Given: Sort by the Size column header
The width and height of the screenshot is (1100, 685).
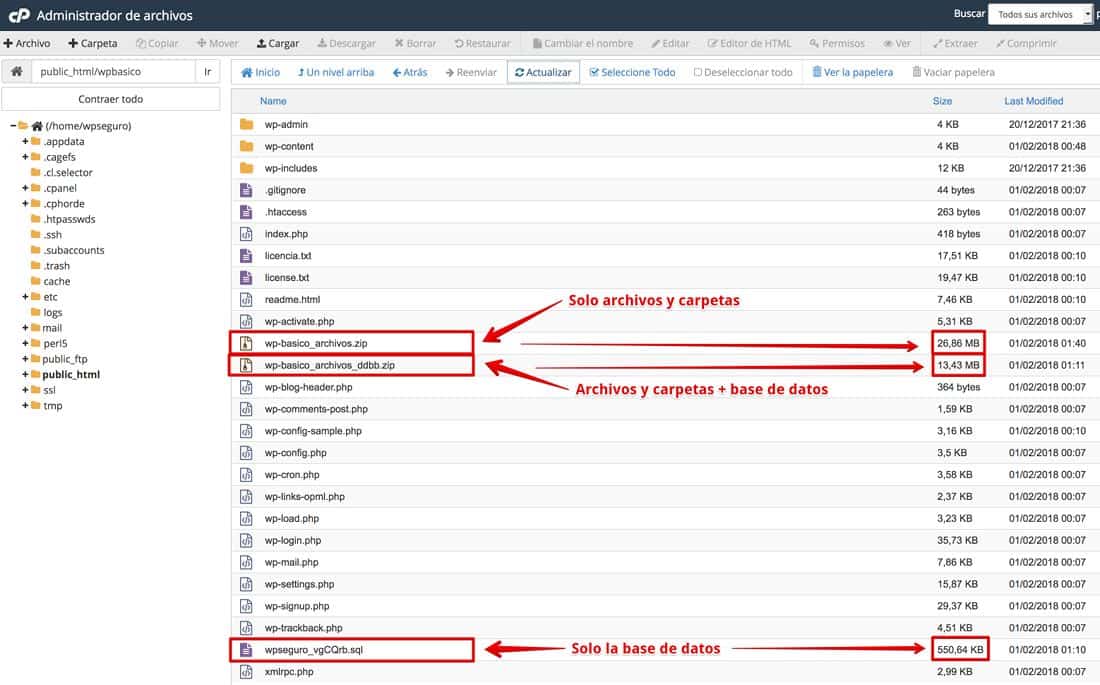Looking at the screenshot, I should (x=942, y=101).
